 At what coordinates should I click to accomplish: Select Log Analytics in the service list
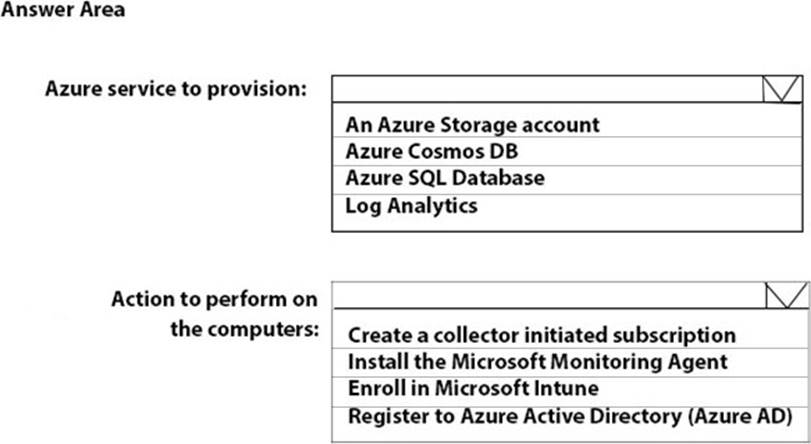(411, 206)
